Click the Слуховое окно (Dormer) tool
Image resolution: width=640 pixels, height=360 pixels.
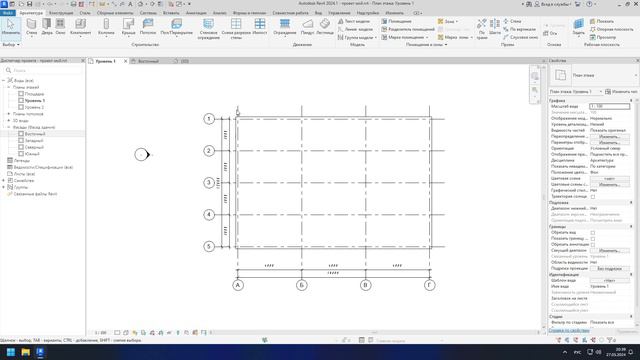click(520, 37)
